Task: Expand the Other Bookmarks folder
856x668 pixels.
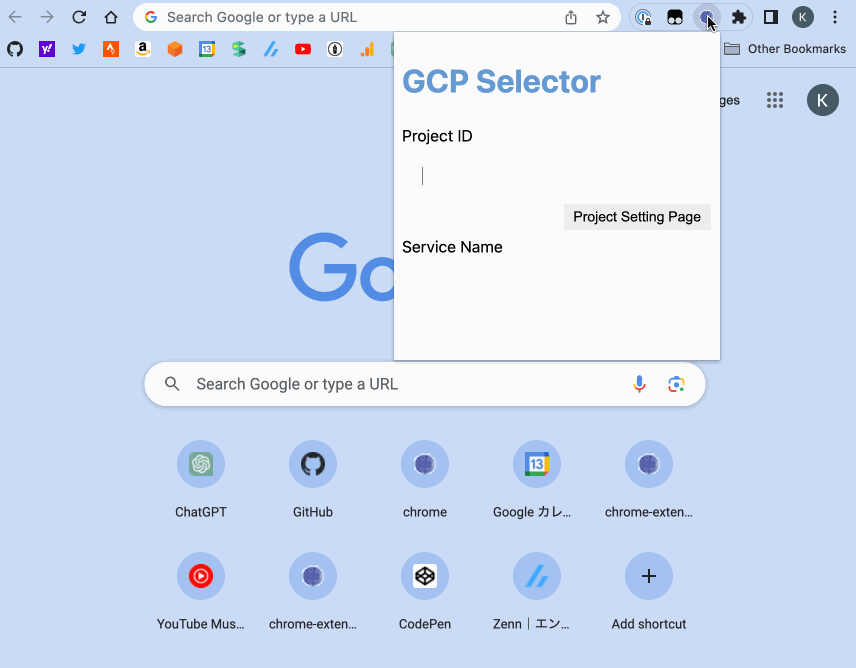Action: coord(785,49)
